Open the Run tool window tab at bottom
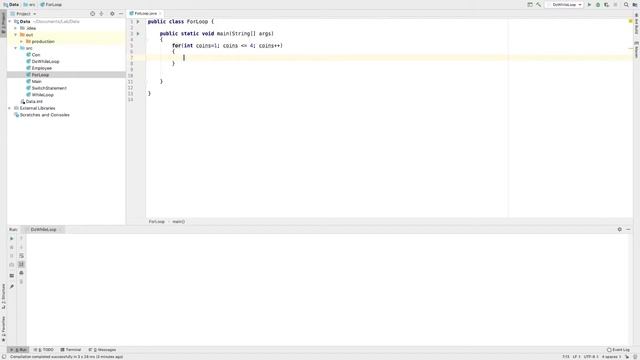640x360 pixels. [18, 350]
